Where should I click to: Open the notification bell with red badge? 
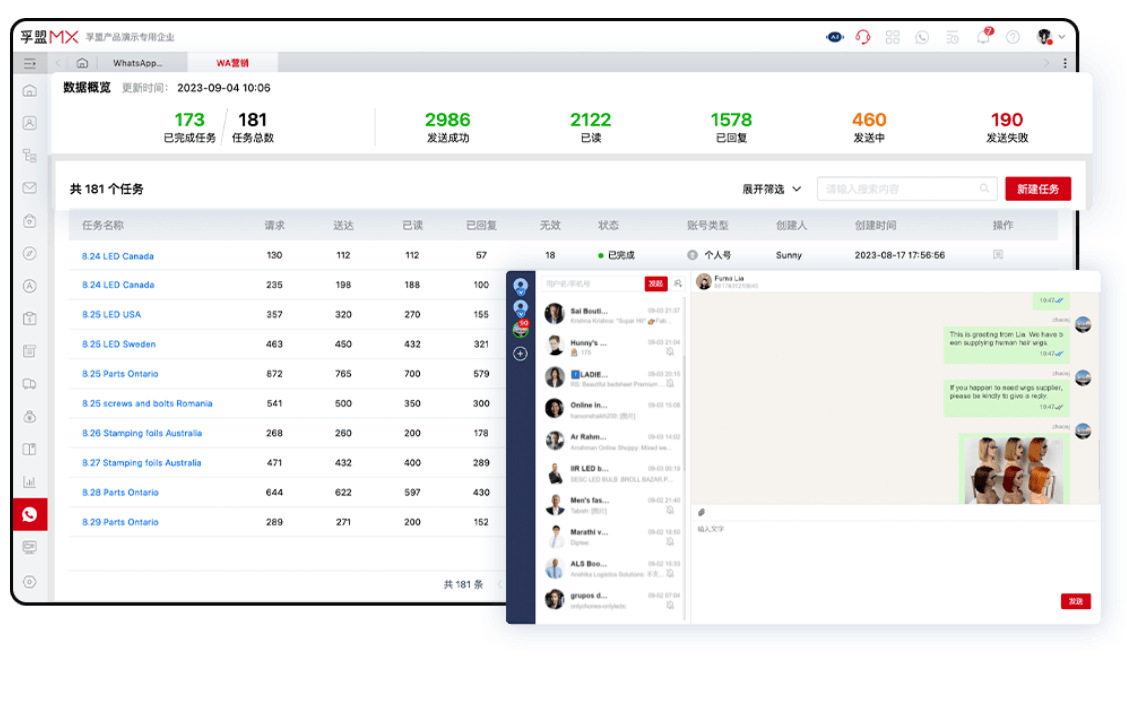[983, 37]
